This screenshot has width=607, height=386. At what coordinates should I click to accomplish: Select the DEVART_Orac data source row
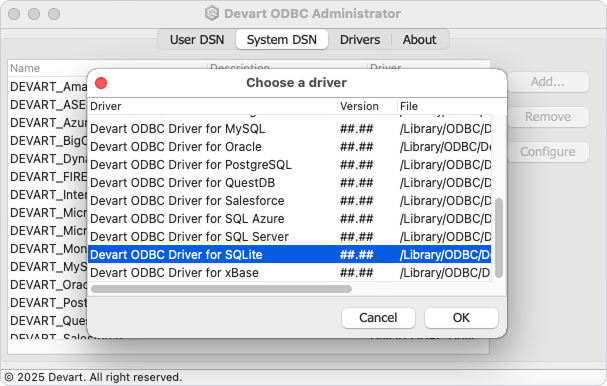(48, 285)
